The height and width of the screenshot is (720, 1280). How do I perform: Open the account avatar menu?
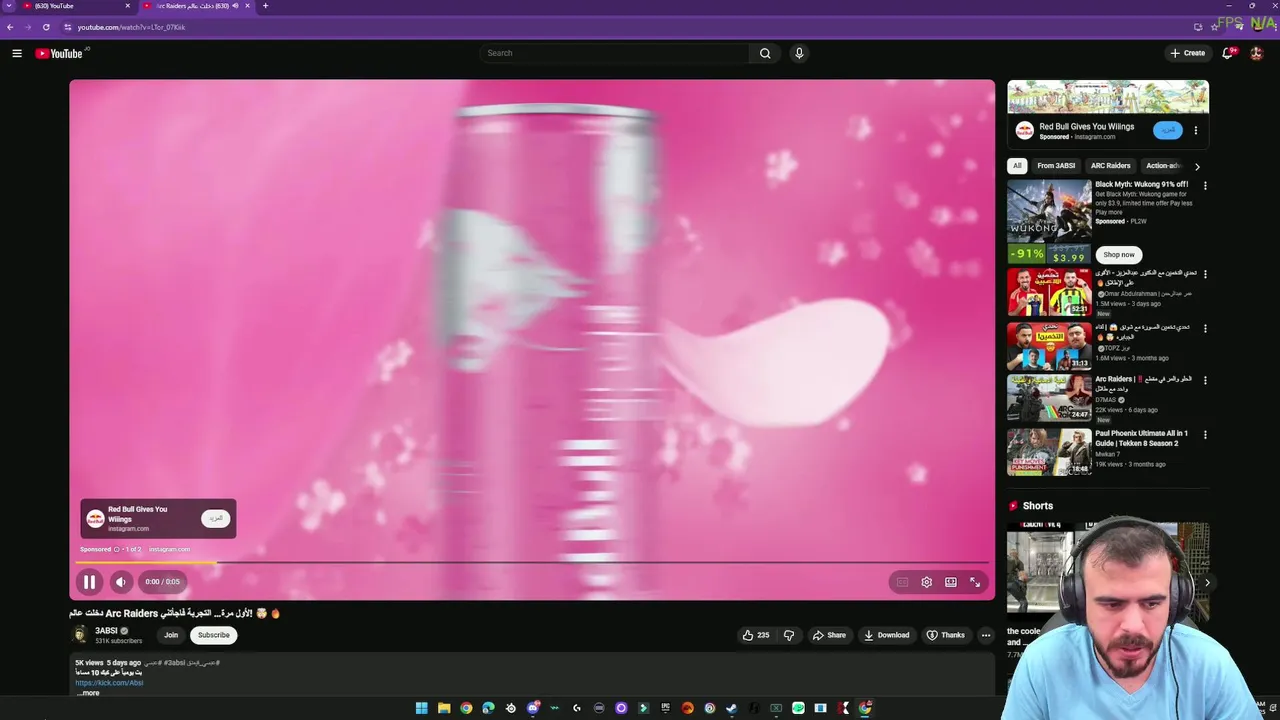[x=1257, y=53]
